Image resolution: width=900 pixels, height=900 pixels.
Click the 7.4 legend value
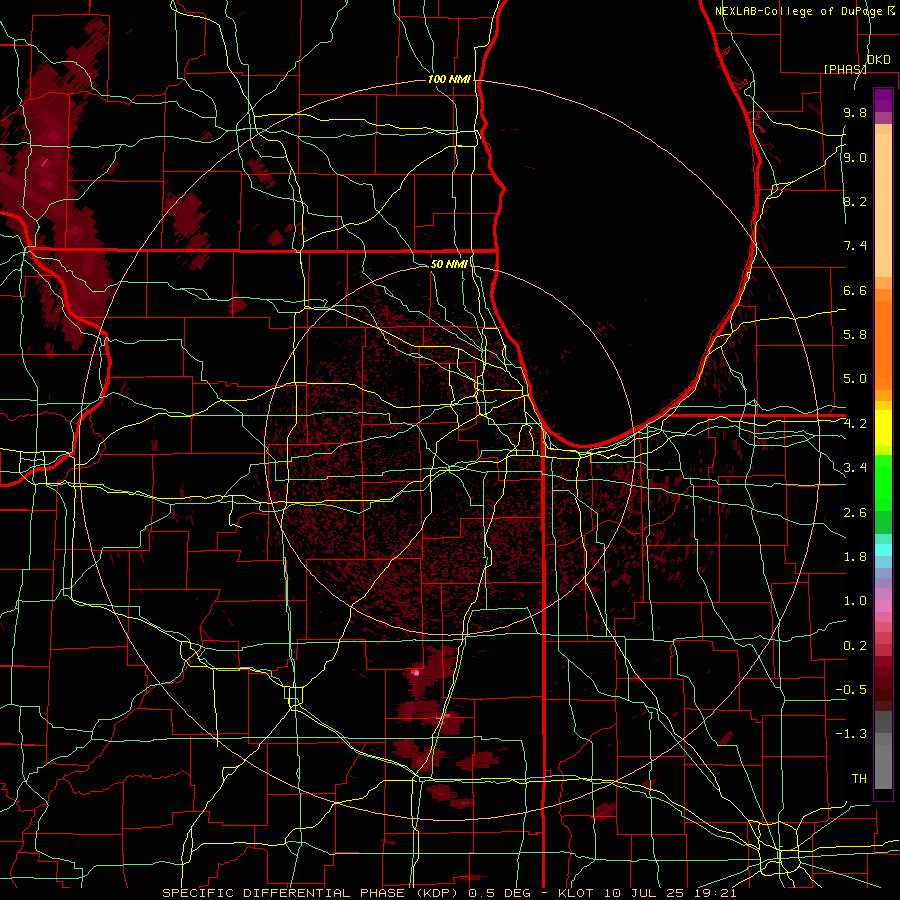tap(855, 246)
